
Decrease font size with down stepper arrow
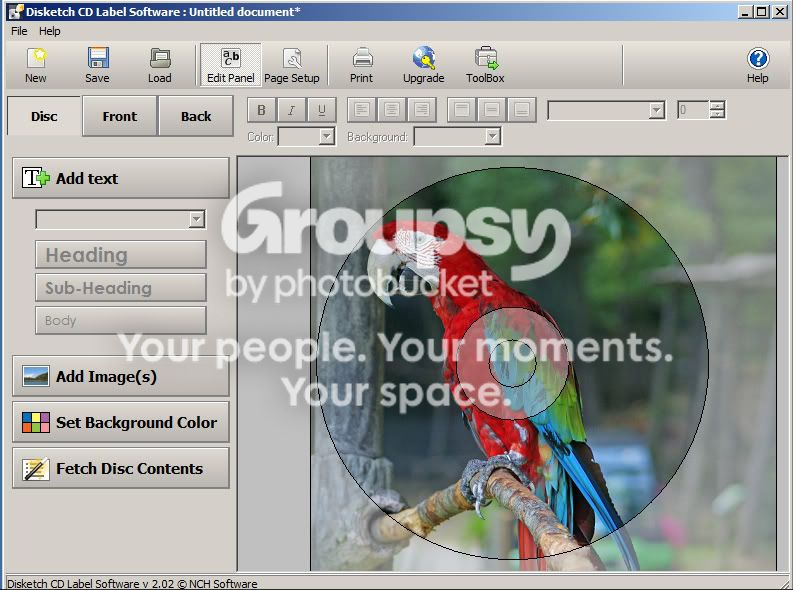(x=717, y=114)
